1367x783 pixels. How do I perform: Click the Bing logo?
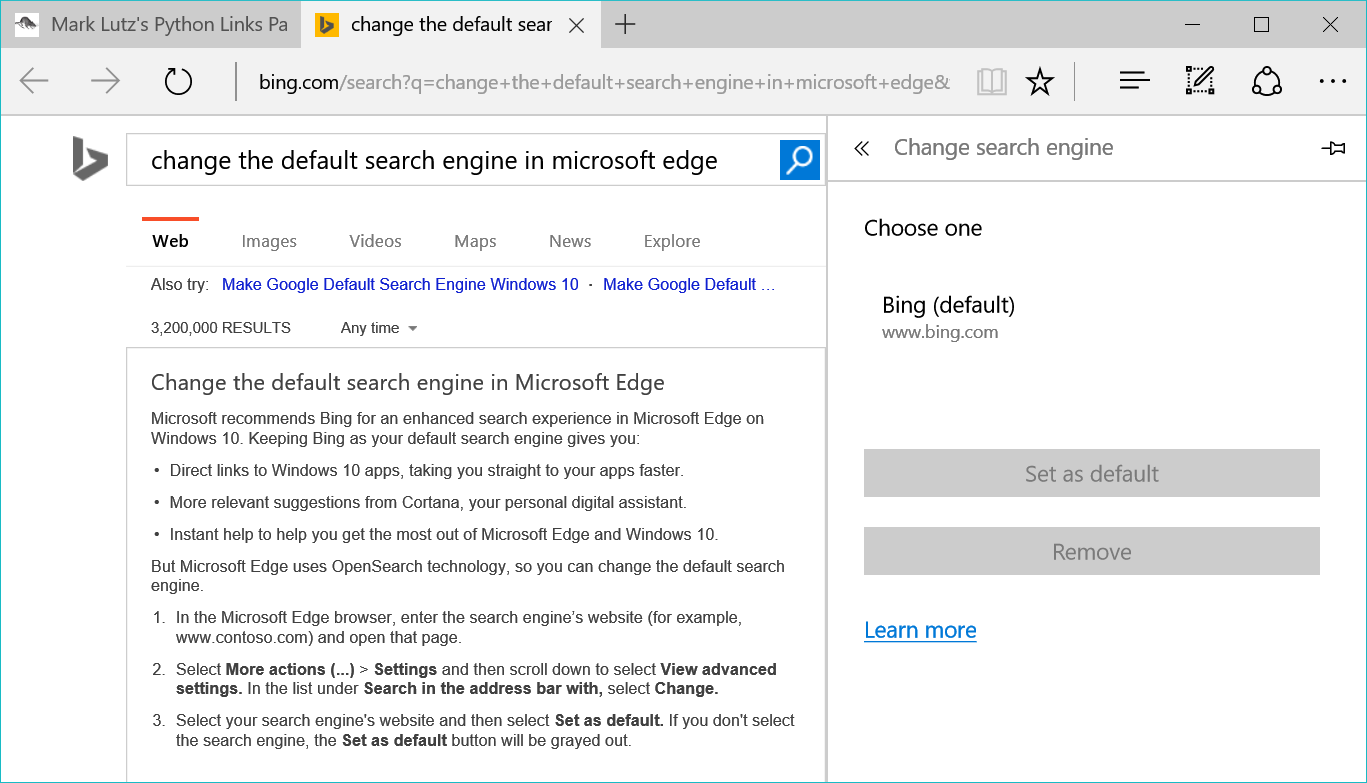[89, 159]
